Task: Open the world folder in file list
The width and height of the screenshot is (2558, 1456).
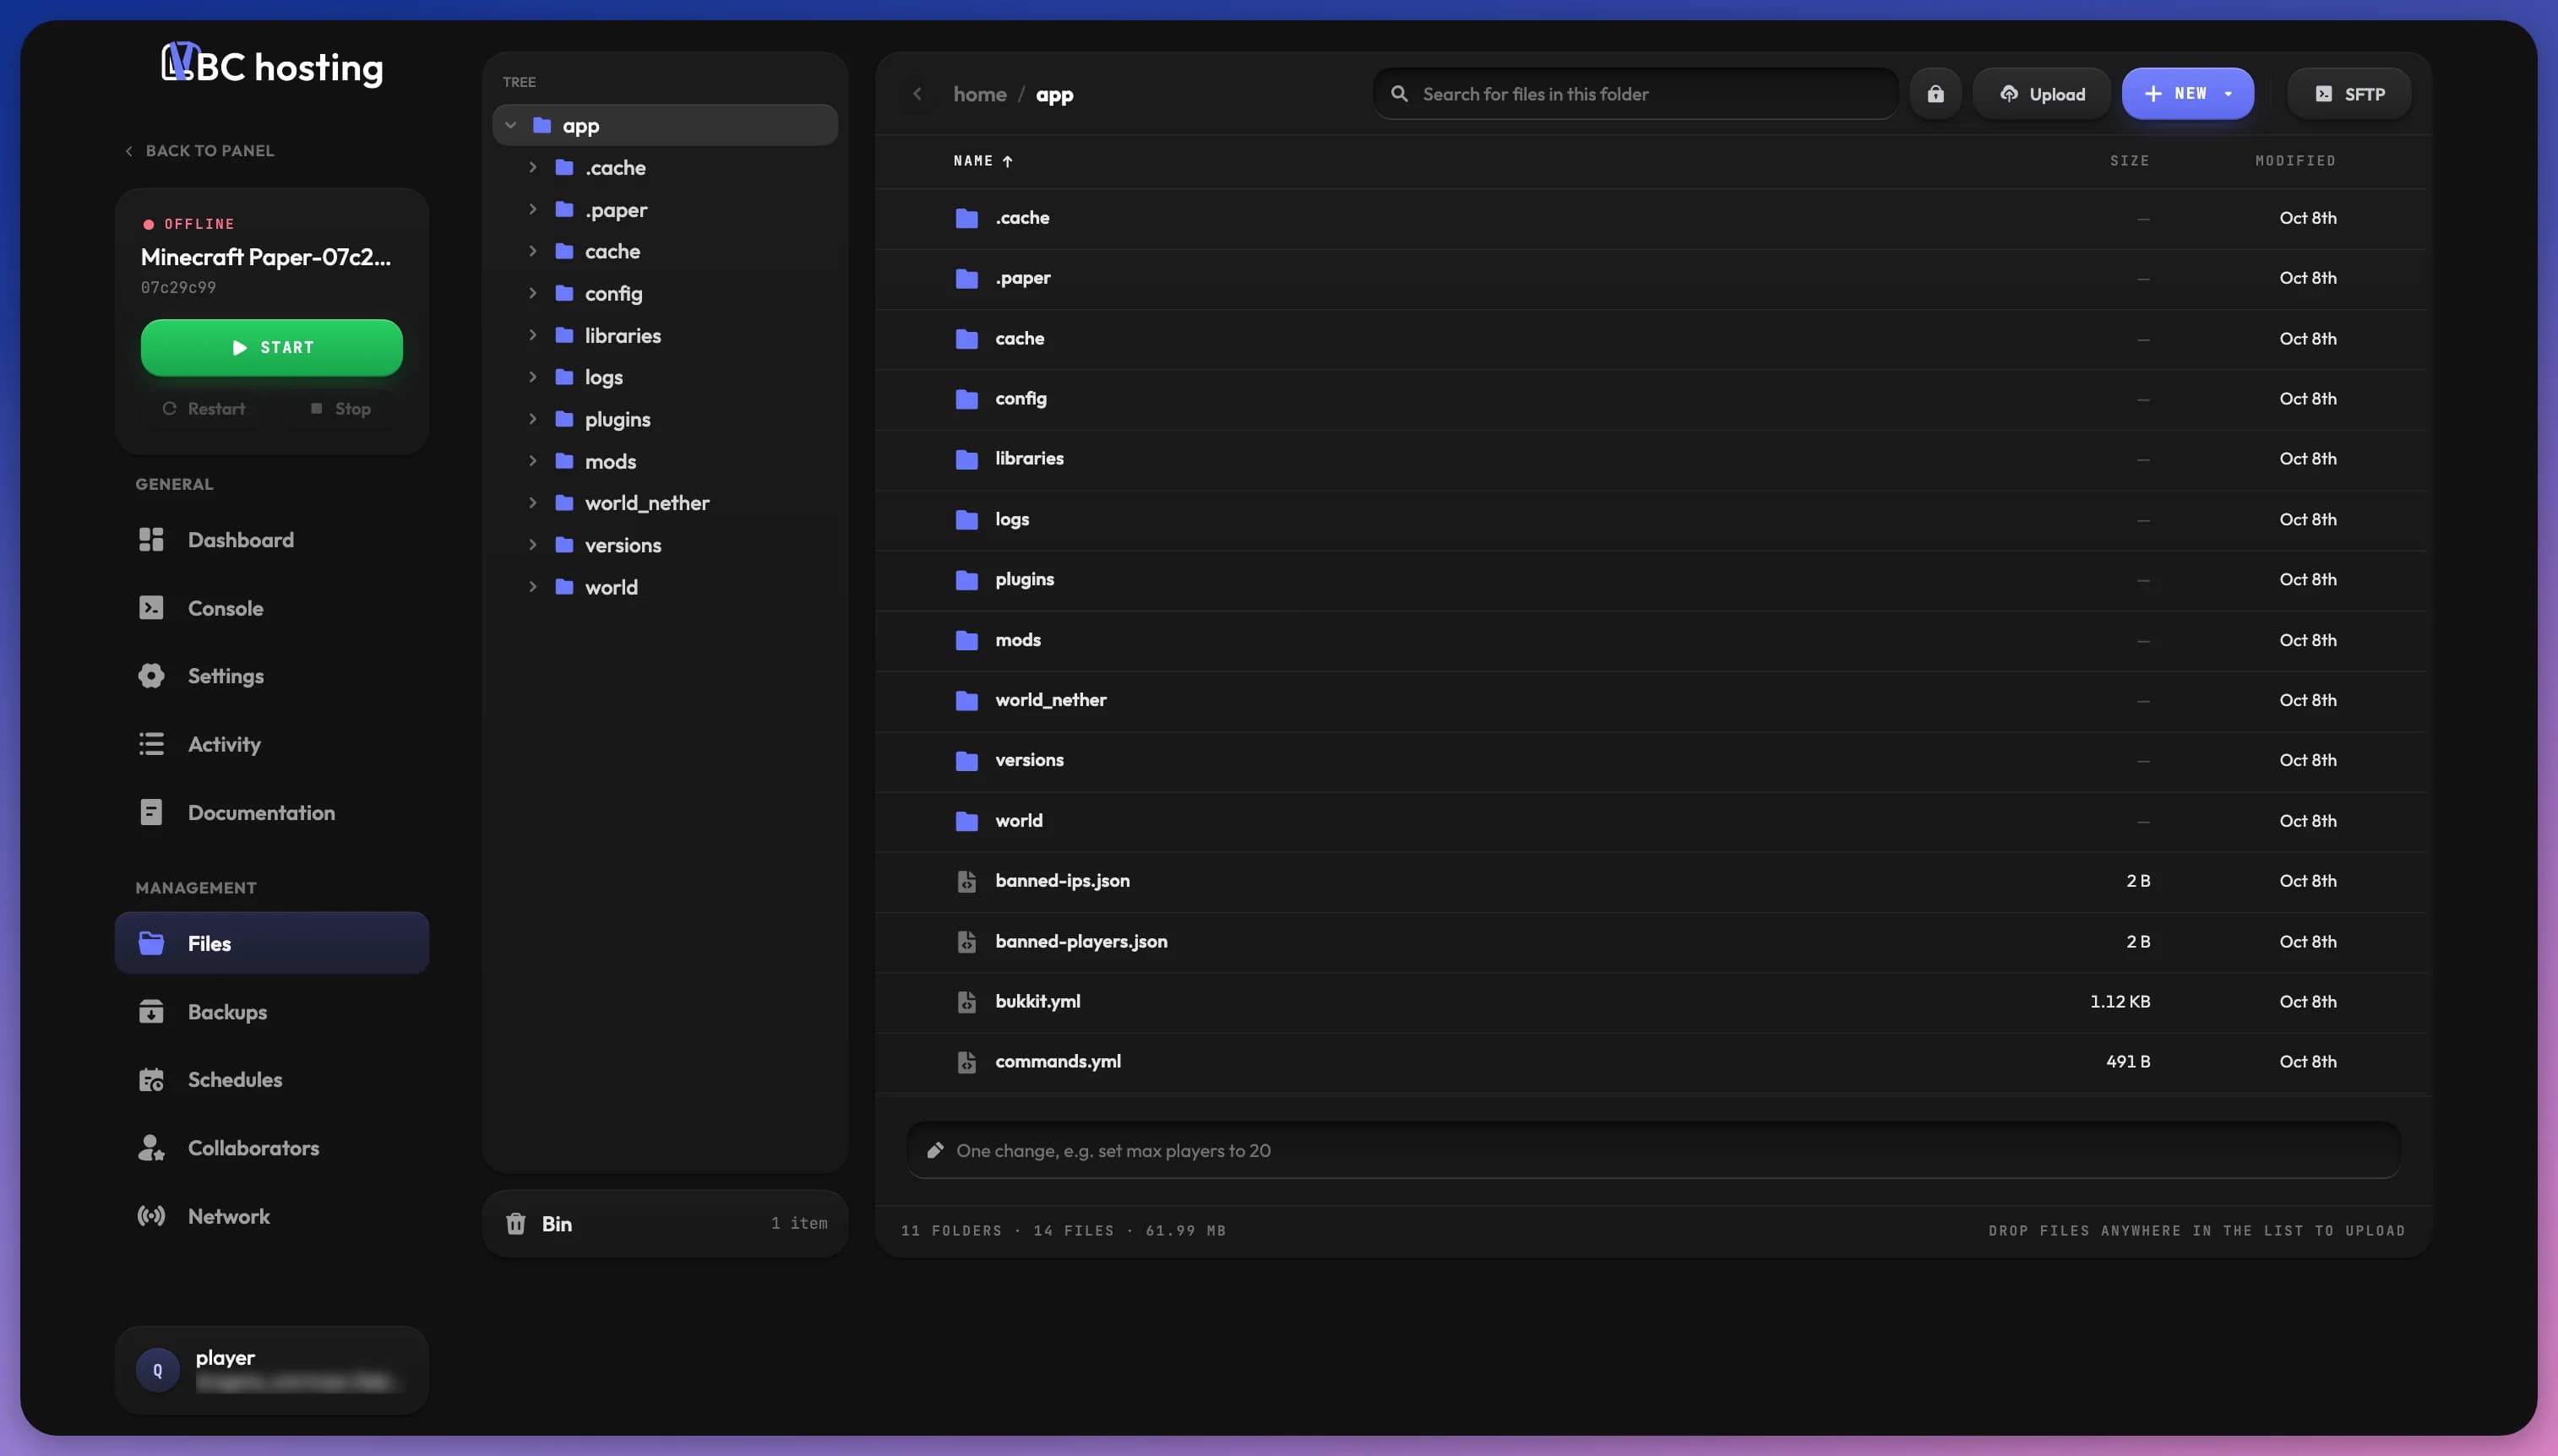Action: pos(1651,821)
